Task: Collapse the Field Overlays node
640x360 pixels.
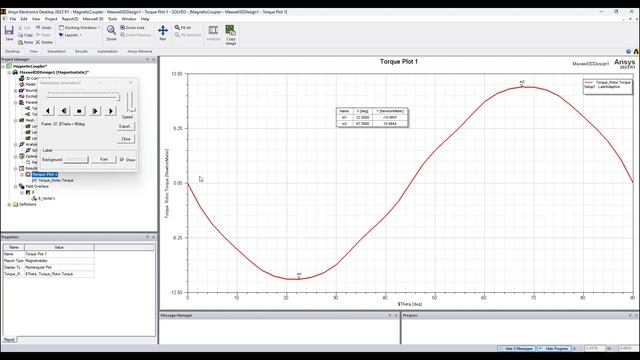Action: point(16,187)
